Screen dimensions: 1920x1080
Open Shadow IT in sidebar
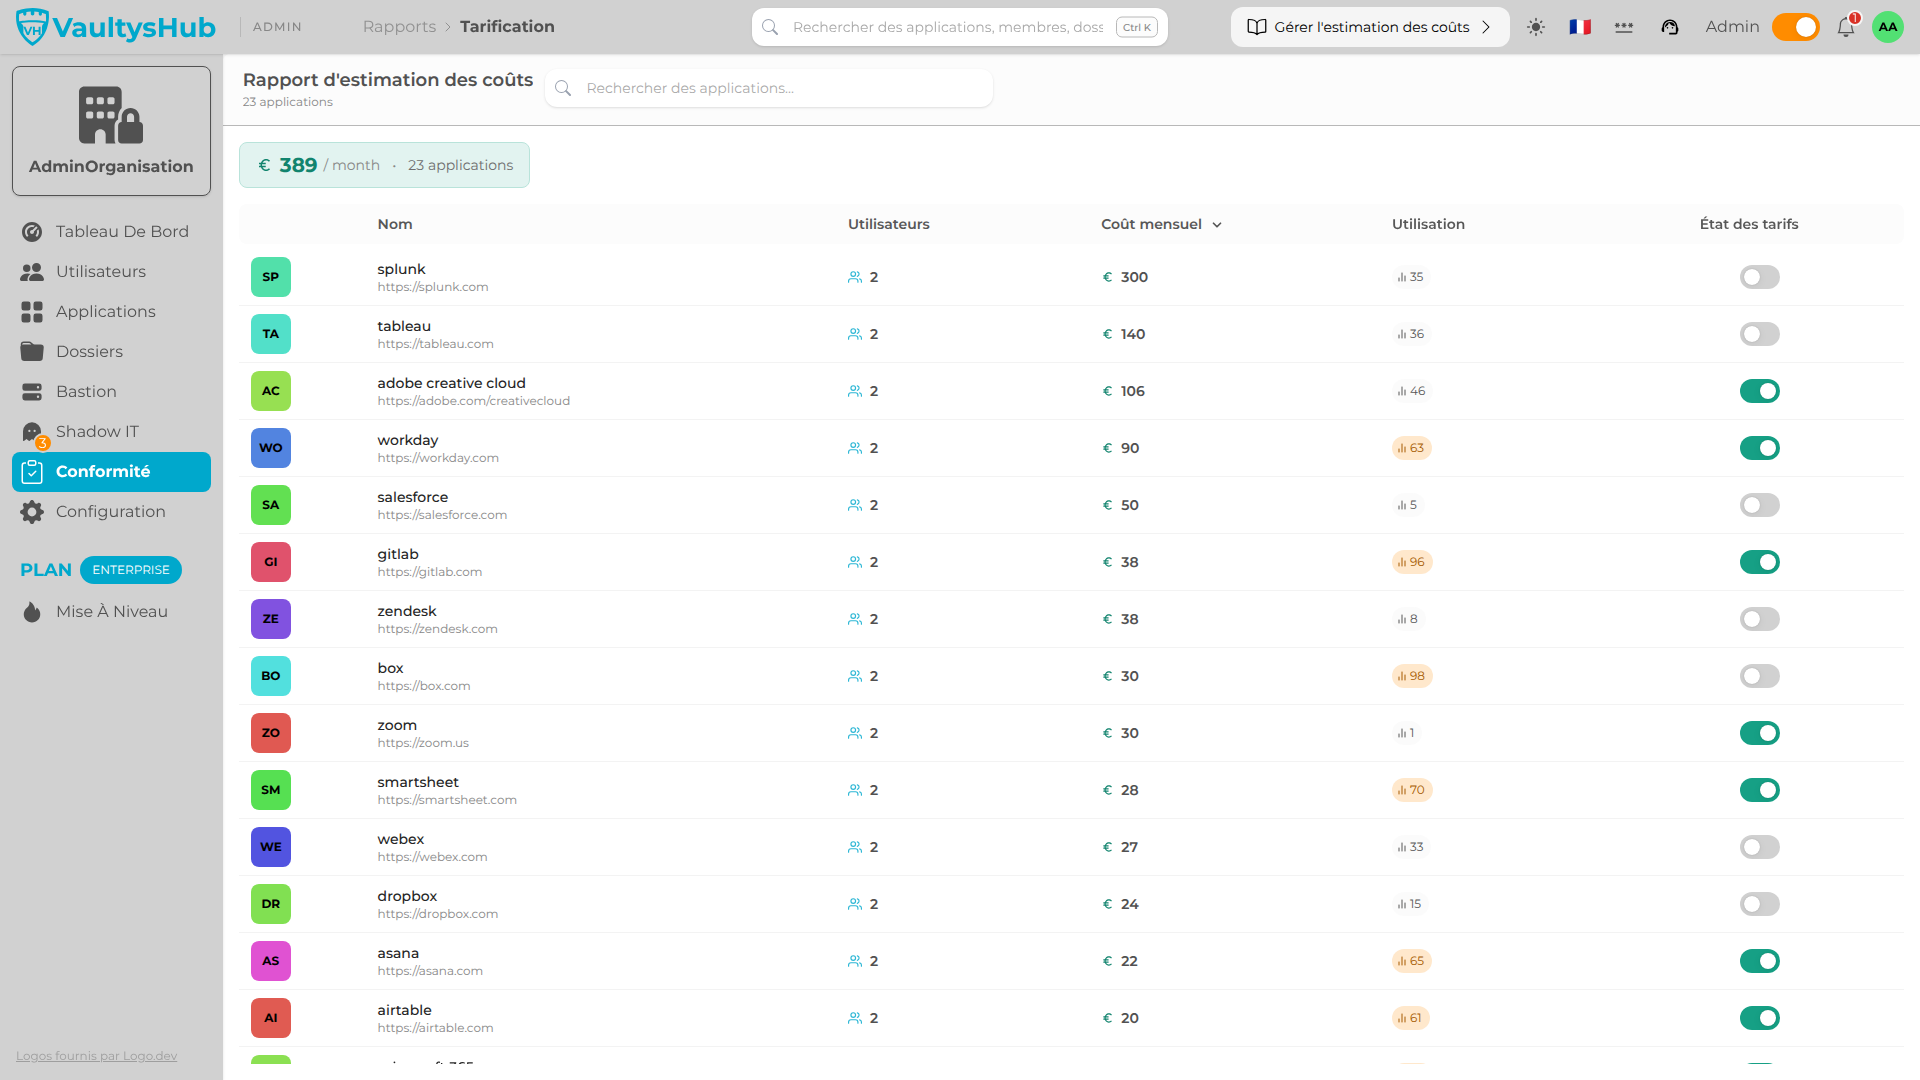111,431
